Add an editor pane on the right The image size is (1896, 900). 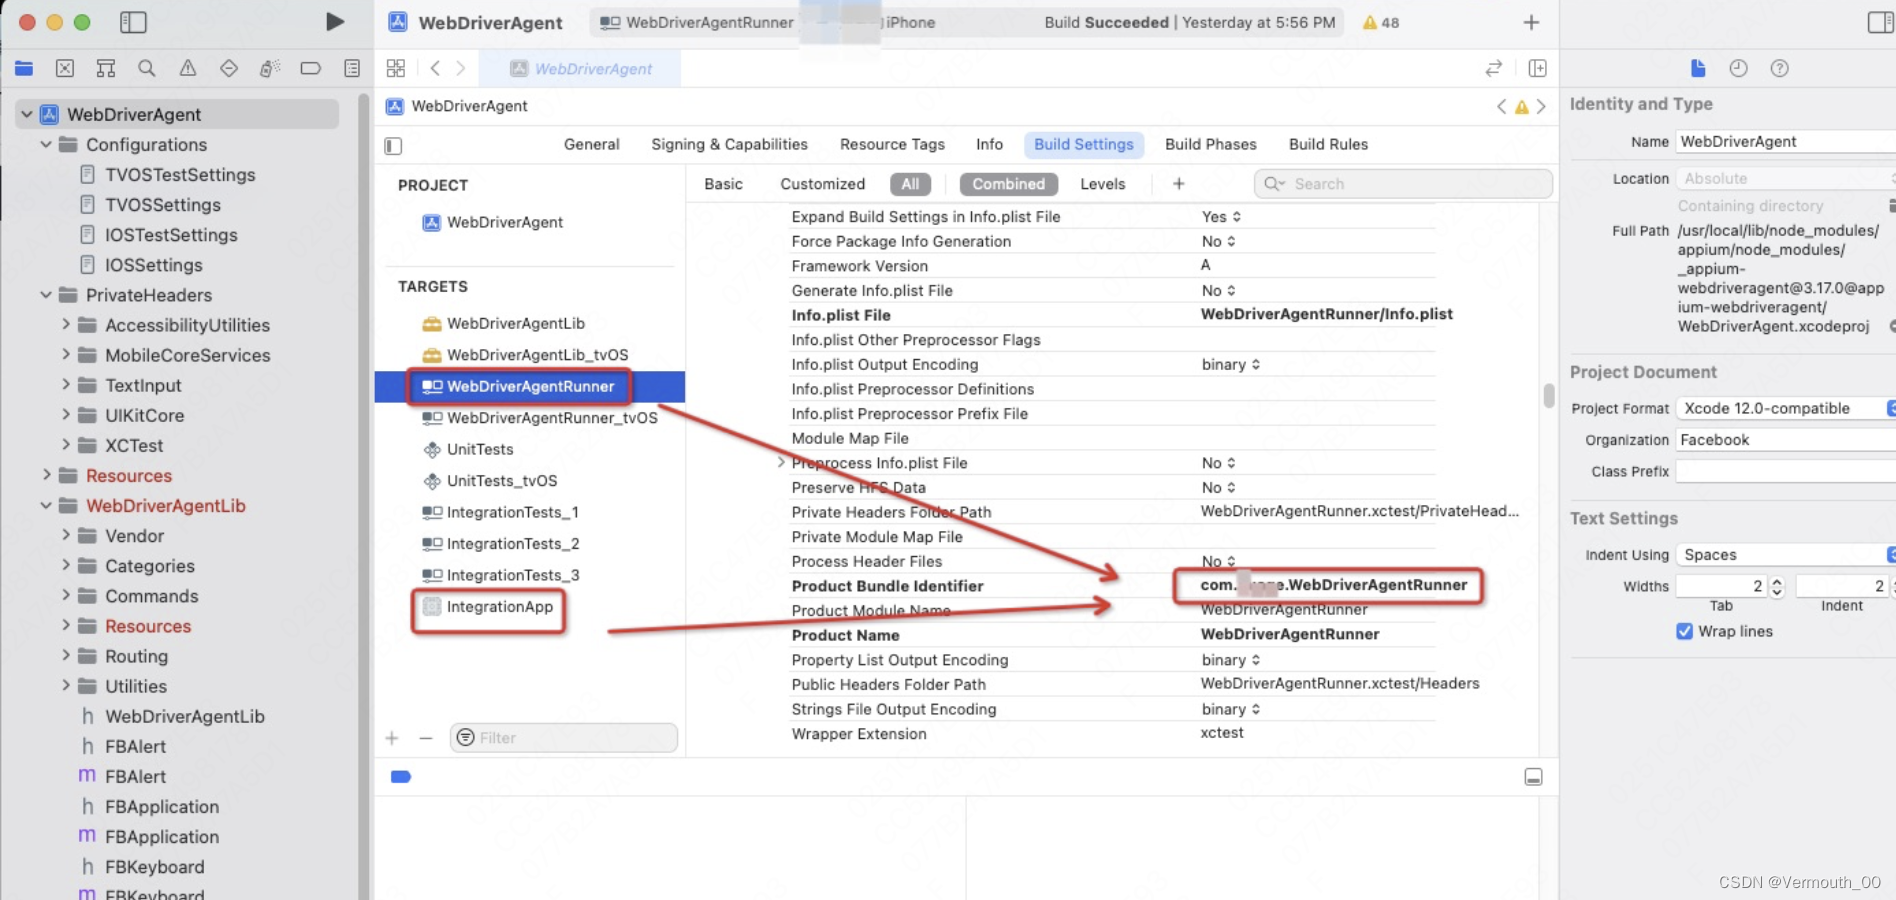1538,68
